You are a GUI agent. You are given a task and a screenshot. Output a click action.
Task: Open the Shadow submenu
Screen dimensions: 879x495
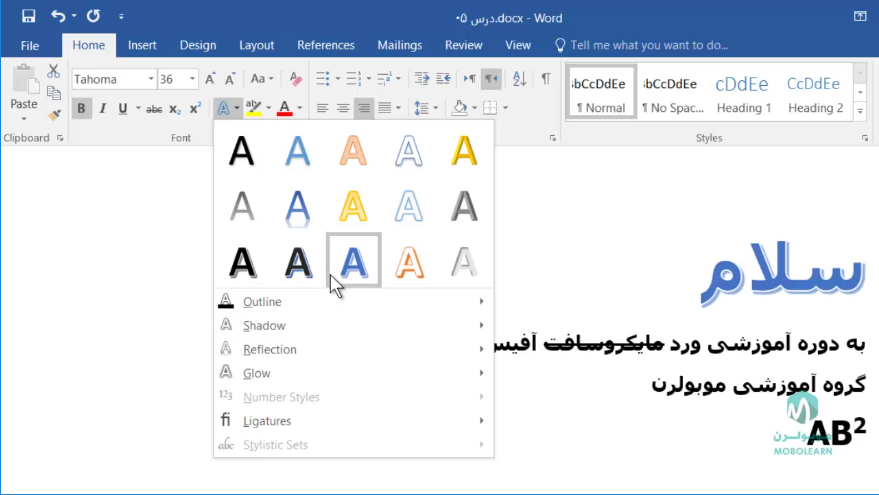point(353,326)
